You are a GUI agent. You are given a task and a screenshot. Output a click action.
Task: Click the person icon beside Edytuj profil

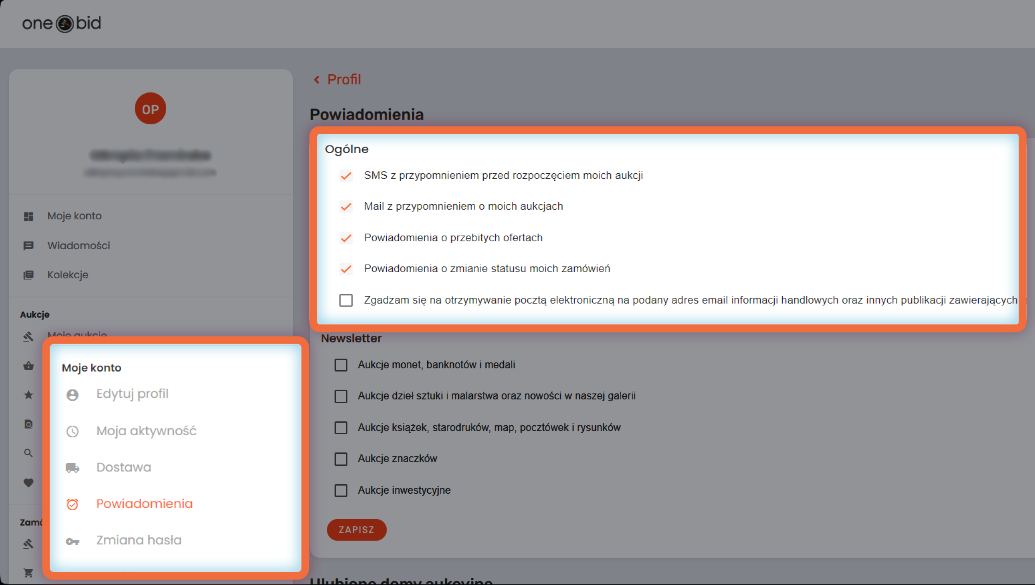73,395
